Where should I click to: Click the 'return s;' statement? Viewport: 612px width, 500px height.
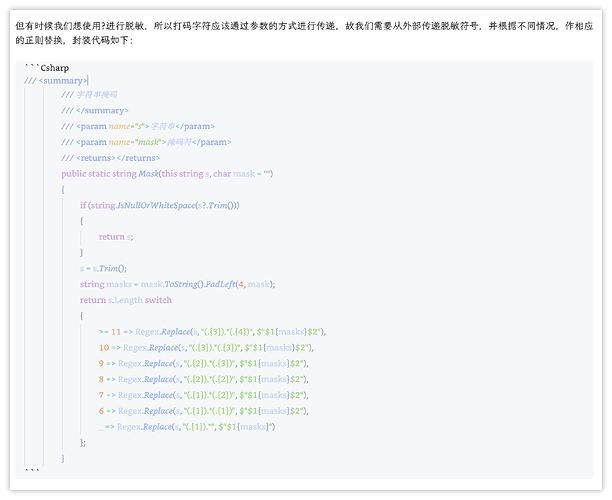coord(116,237)
